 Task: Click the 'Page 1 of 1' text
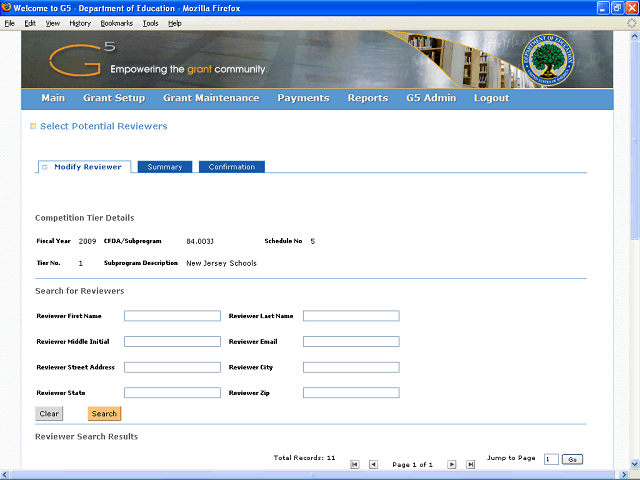point(413,464)
